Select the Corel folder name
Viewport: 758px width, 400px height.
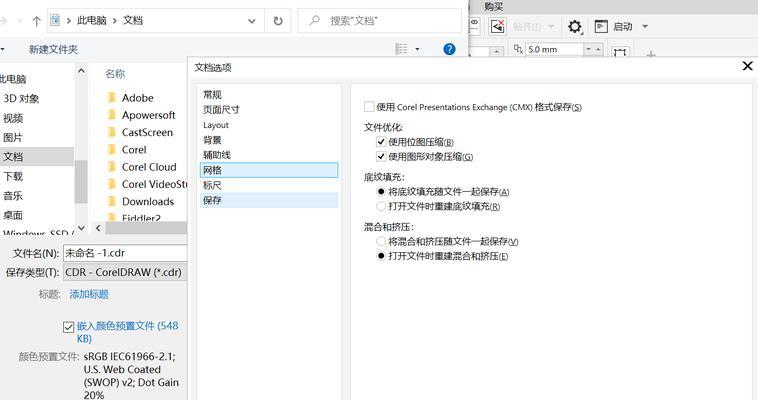tap(134, 150)
